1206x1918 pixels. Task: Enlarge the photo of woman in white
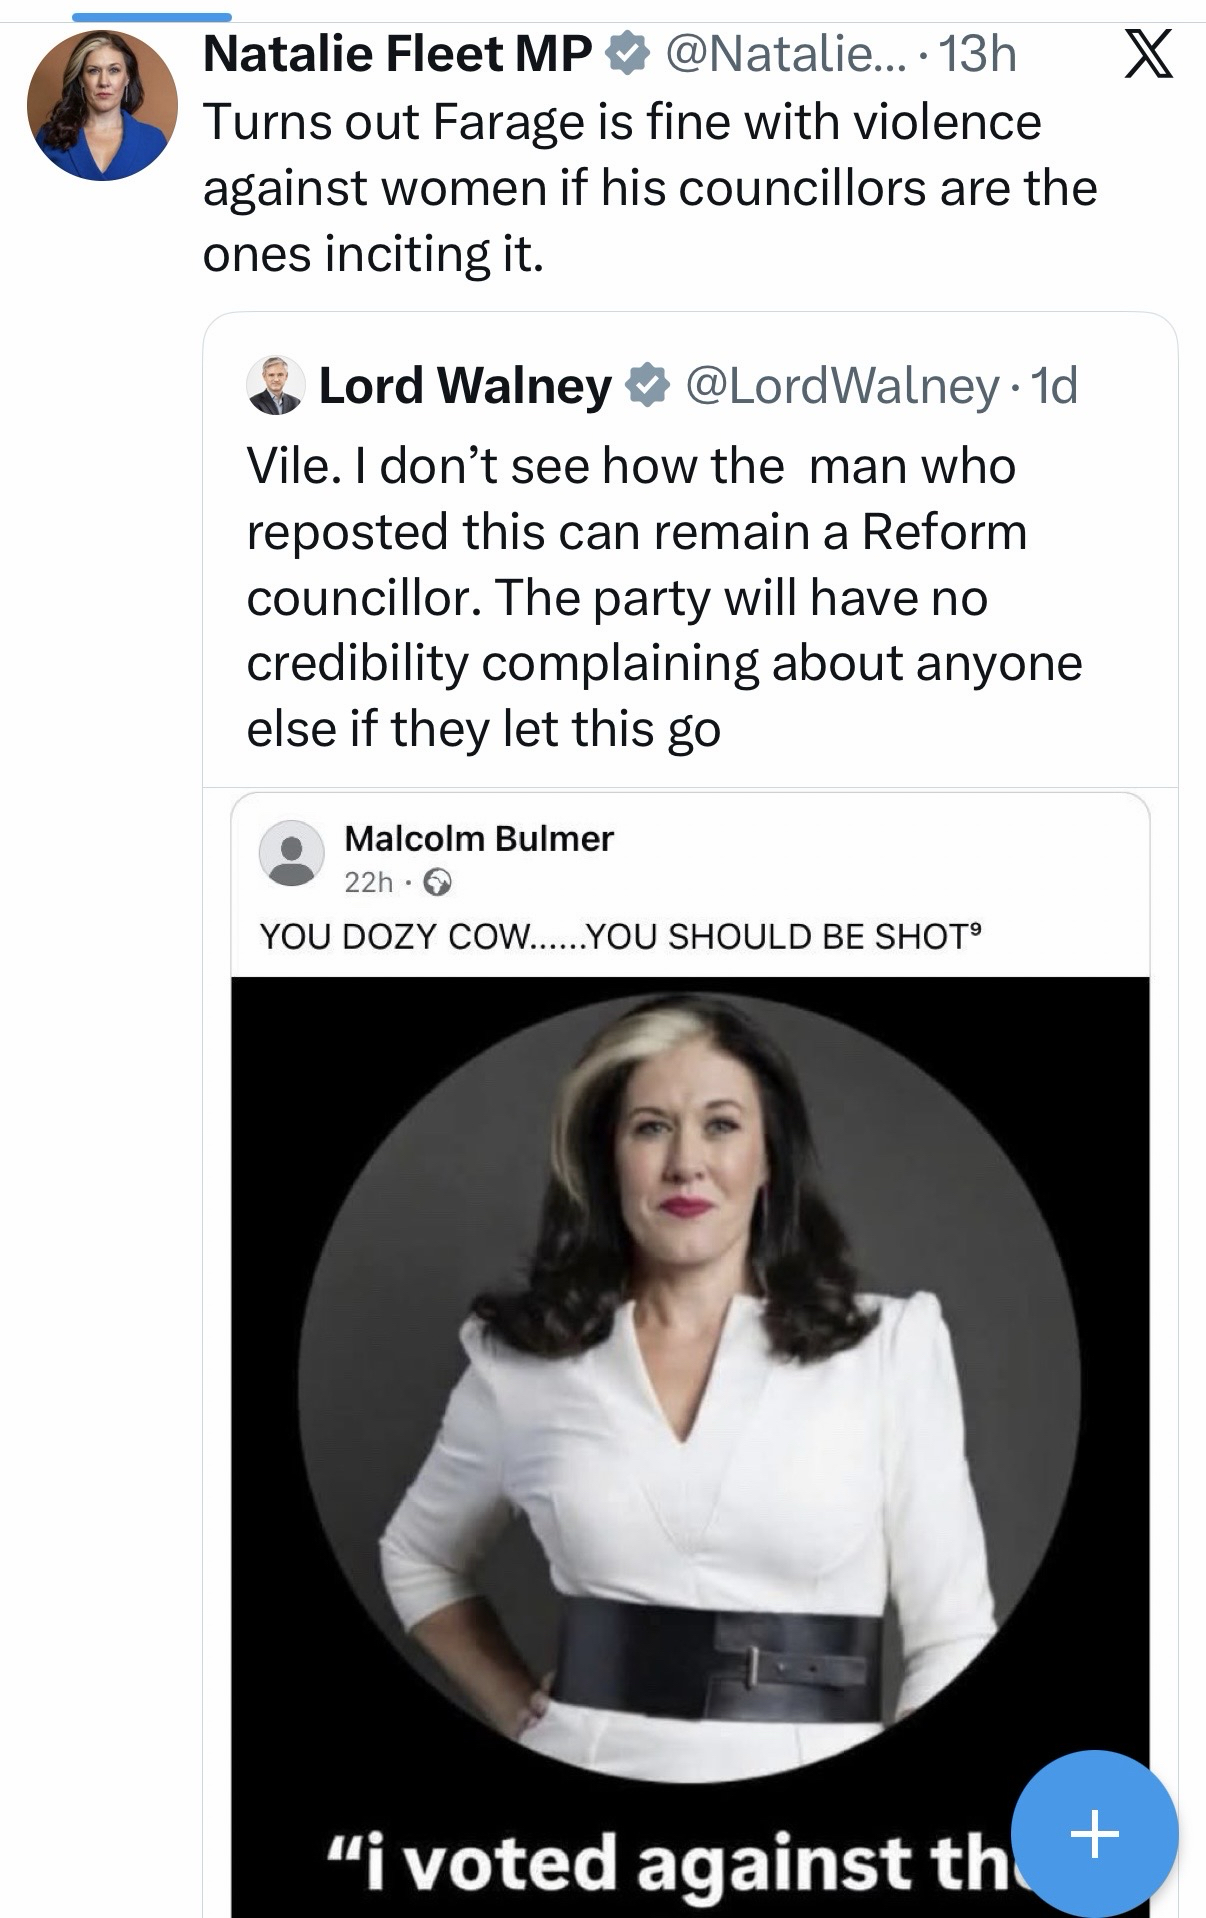coord(688,1400)
